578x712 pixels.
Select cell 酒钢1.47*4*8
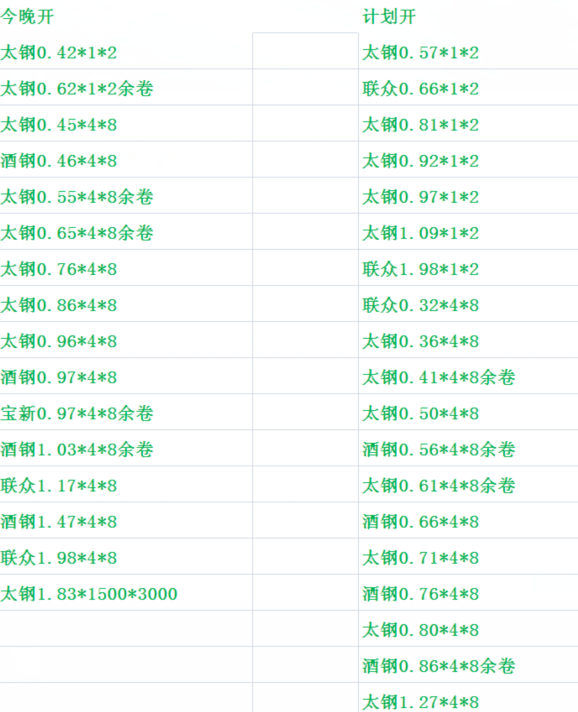pyautogui.click(x=126, y=520)
